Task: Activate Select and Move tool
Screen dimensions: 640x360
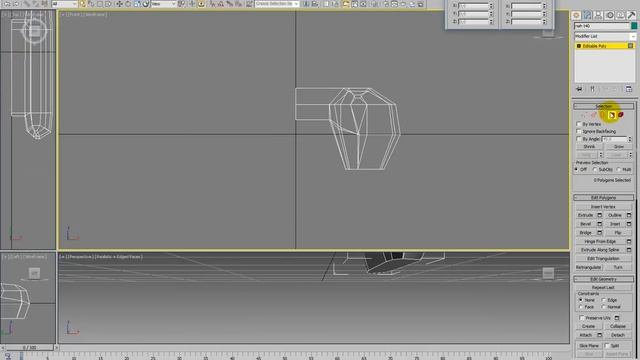Action: [x=119, y=4]
